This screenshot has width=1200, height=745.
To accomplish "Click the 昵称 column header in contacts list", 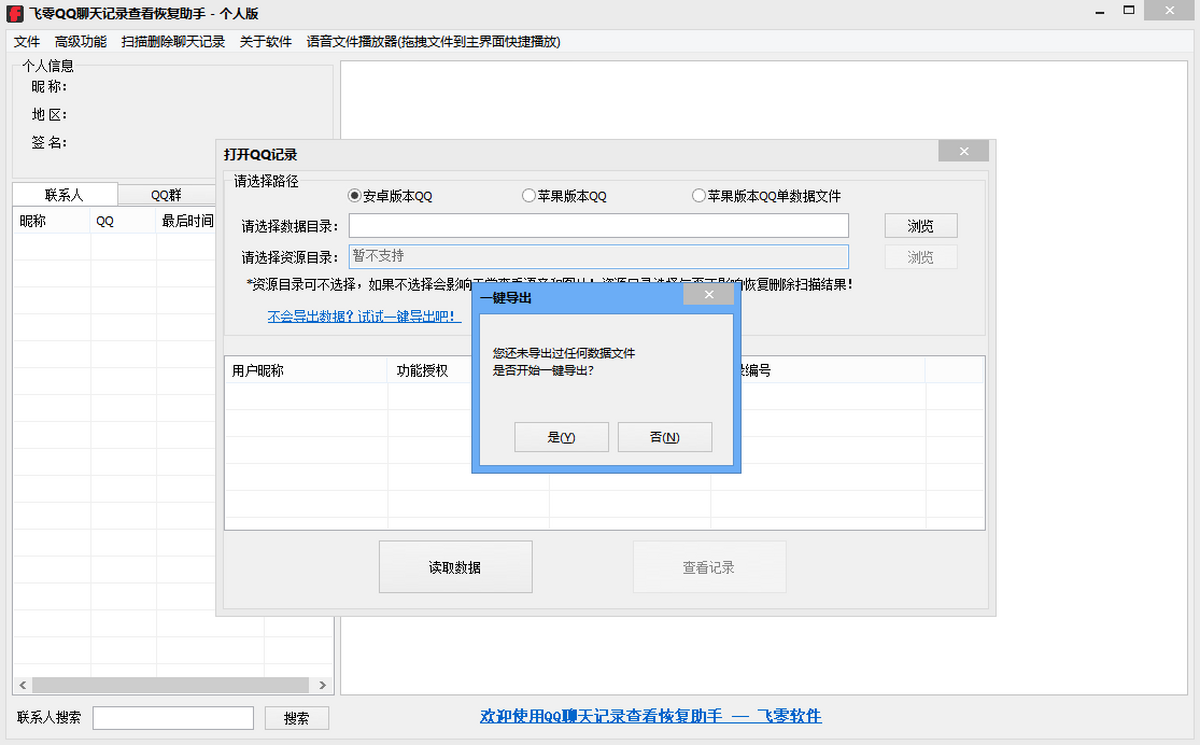I will click(51, 221).
